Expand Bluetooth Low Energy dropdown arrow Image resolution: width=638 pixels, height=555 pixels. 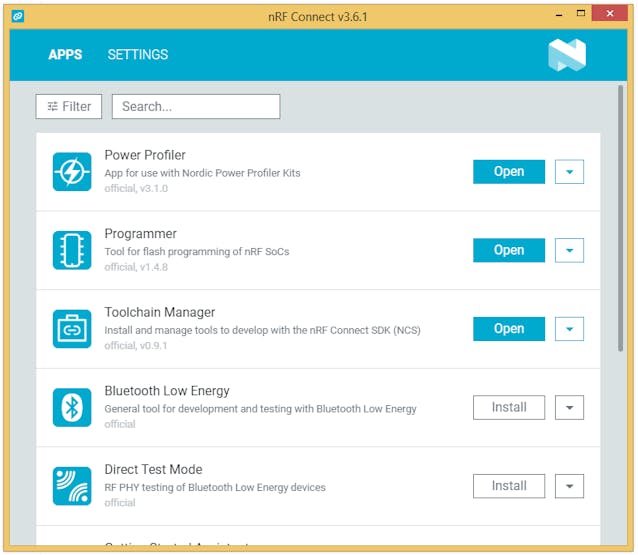click(569, 407)
